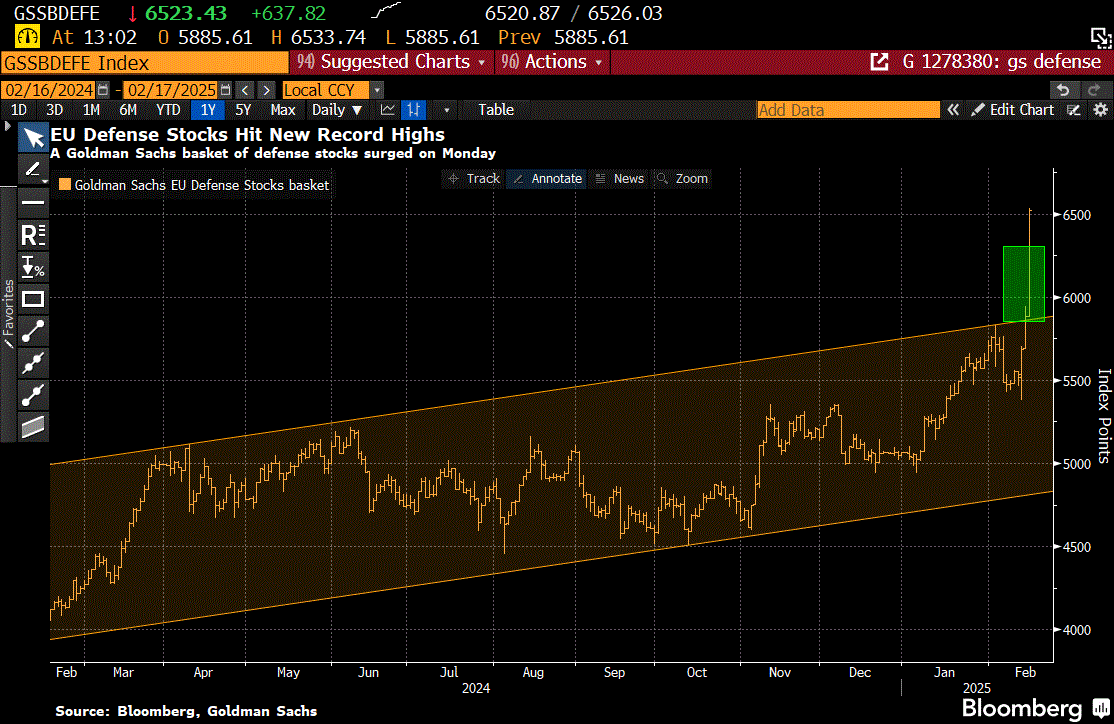Image resolution: width=1114 pixels, height=724 pixels.
Task: Select the rectangle drawing tool
Action: point(33,299)
